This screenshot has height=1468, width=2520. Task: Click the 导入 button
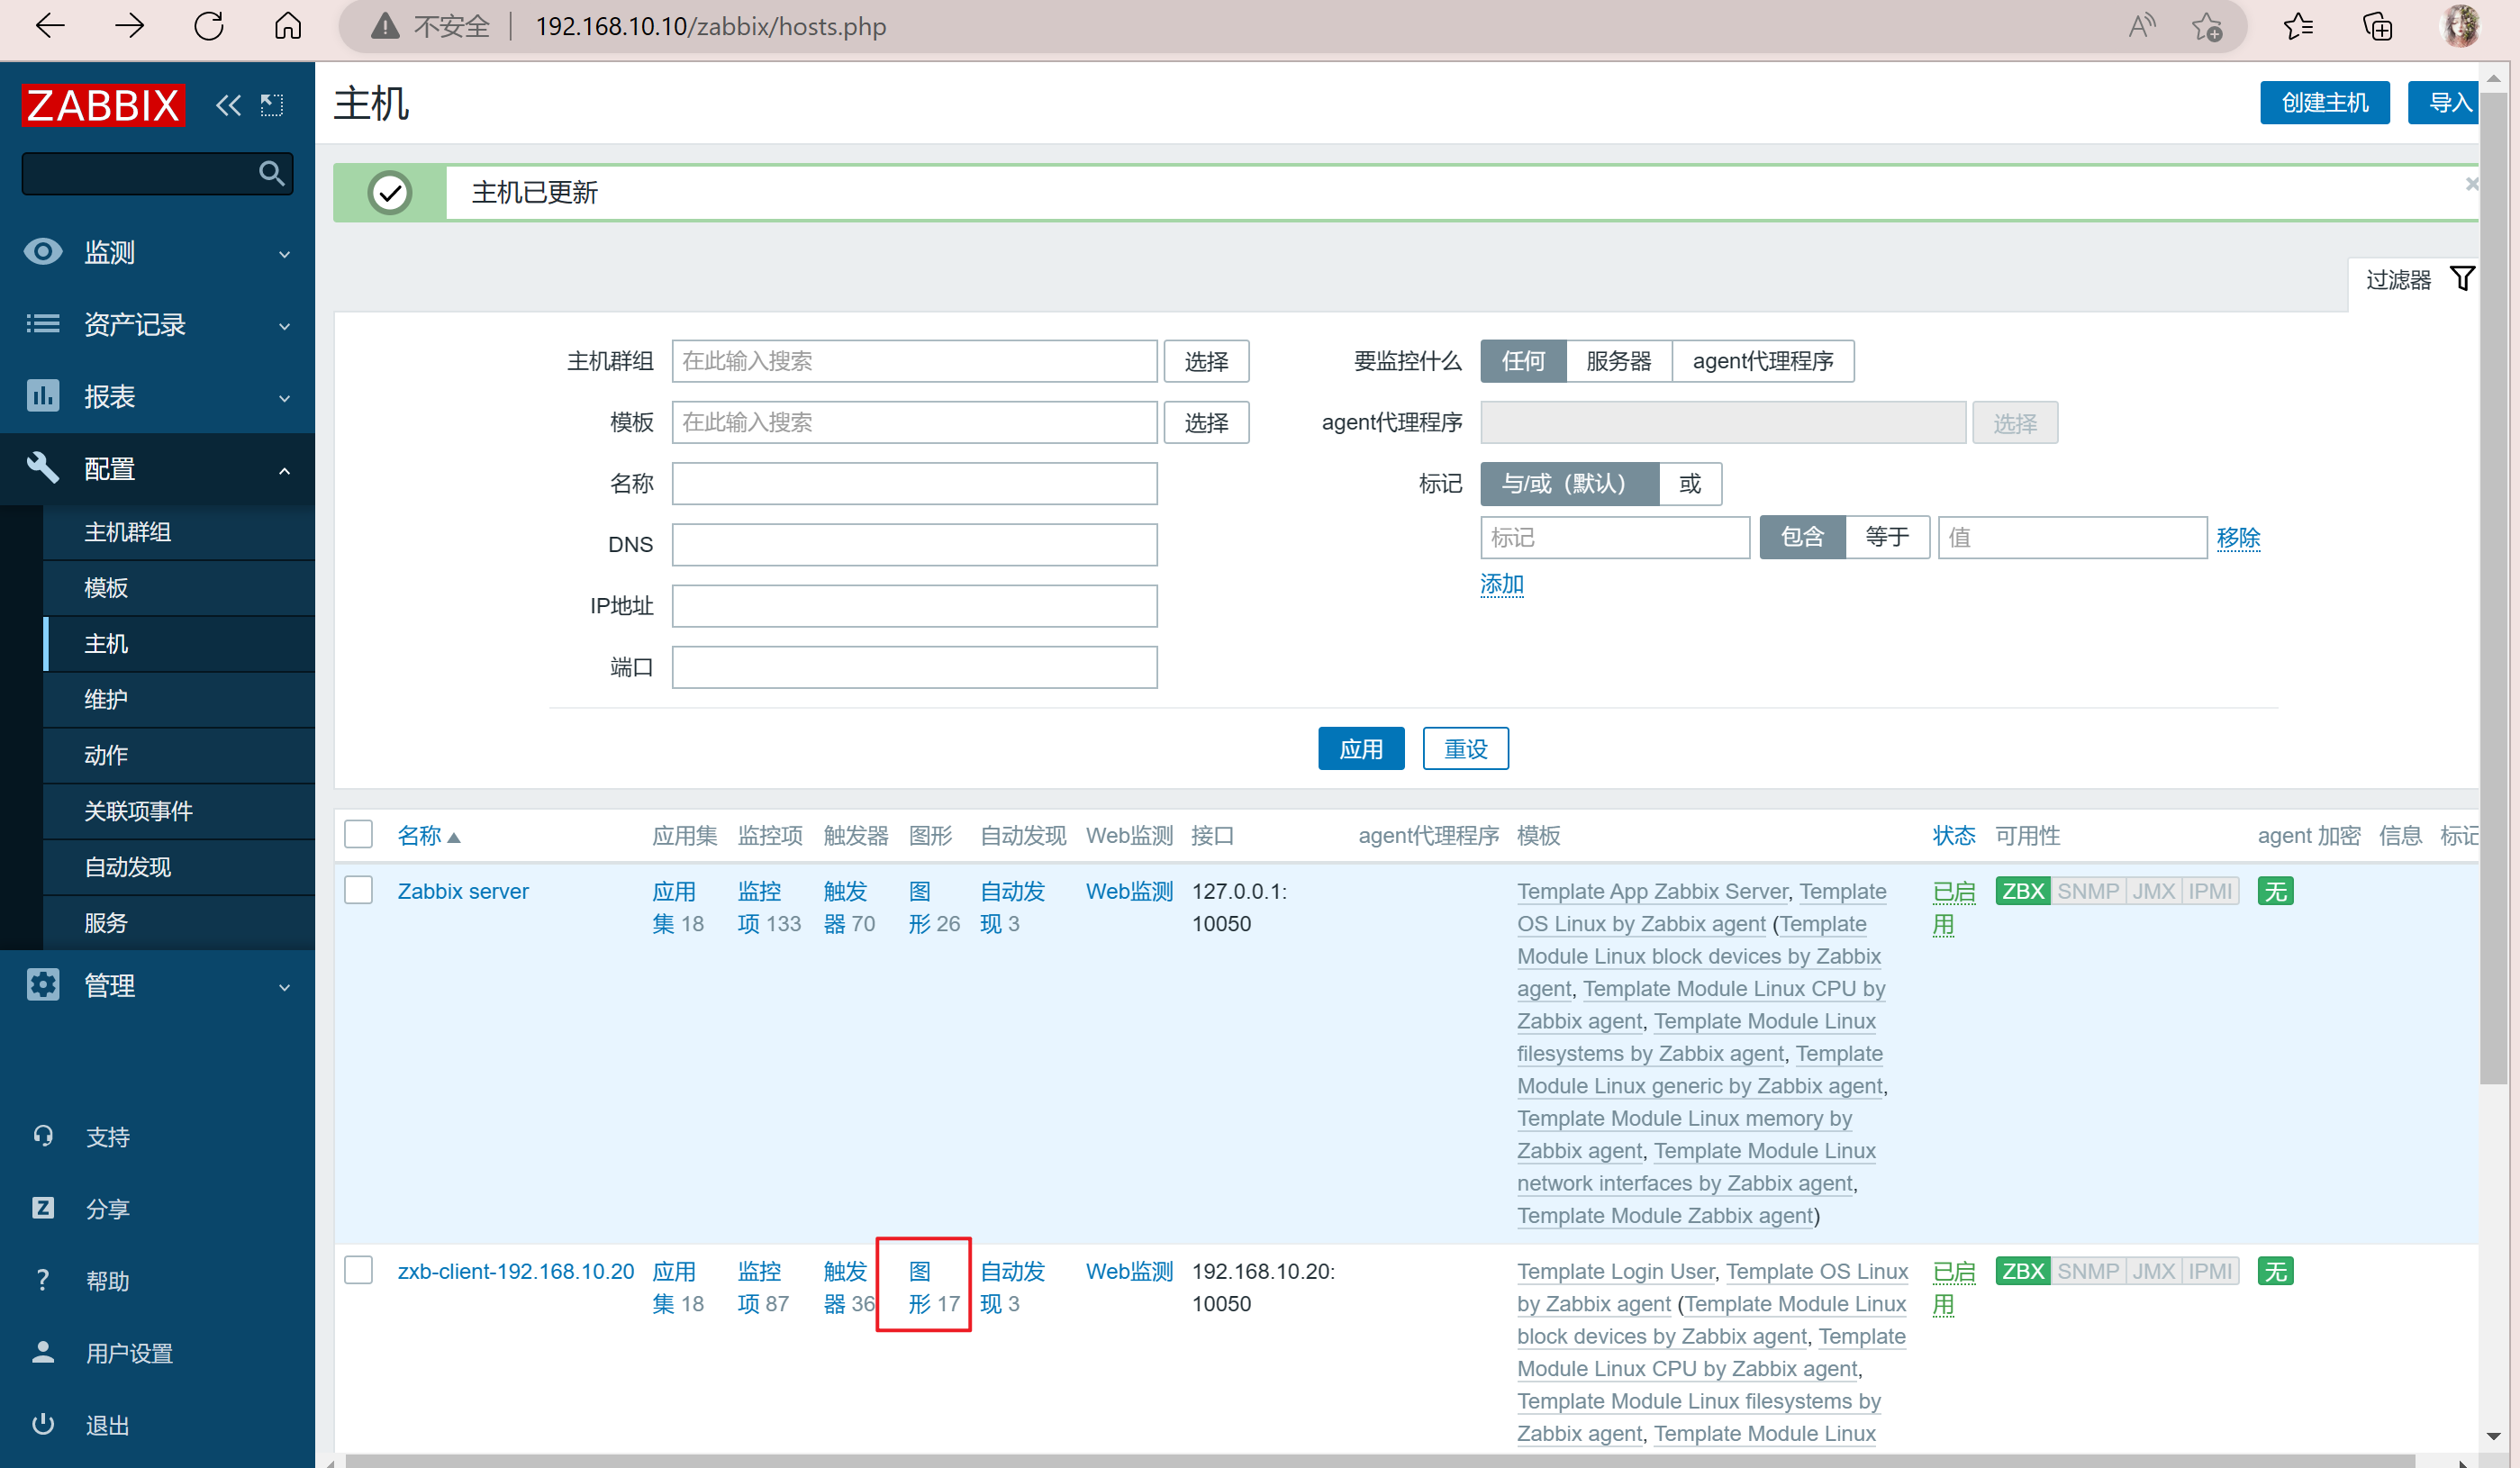(2443, 102)
